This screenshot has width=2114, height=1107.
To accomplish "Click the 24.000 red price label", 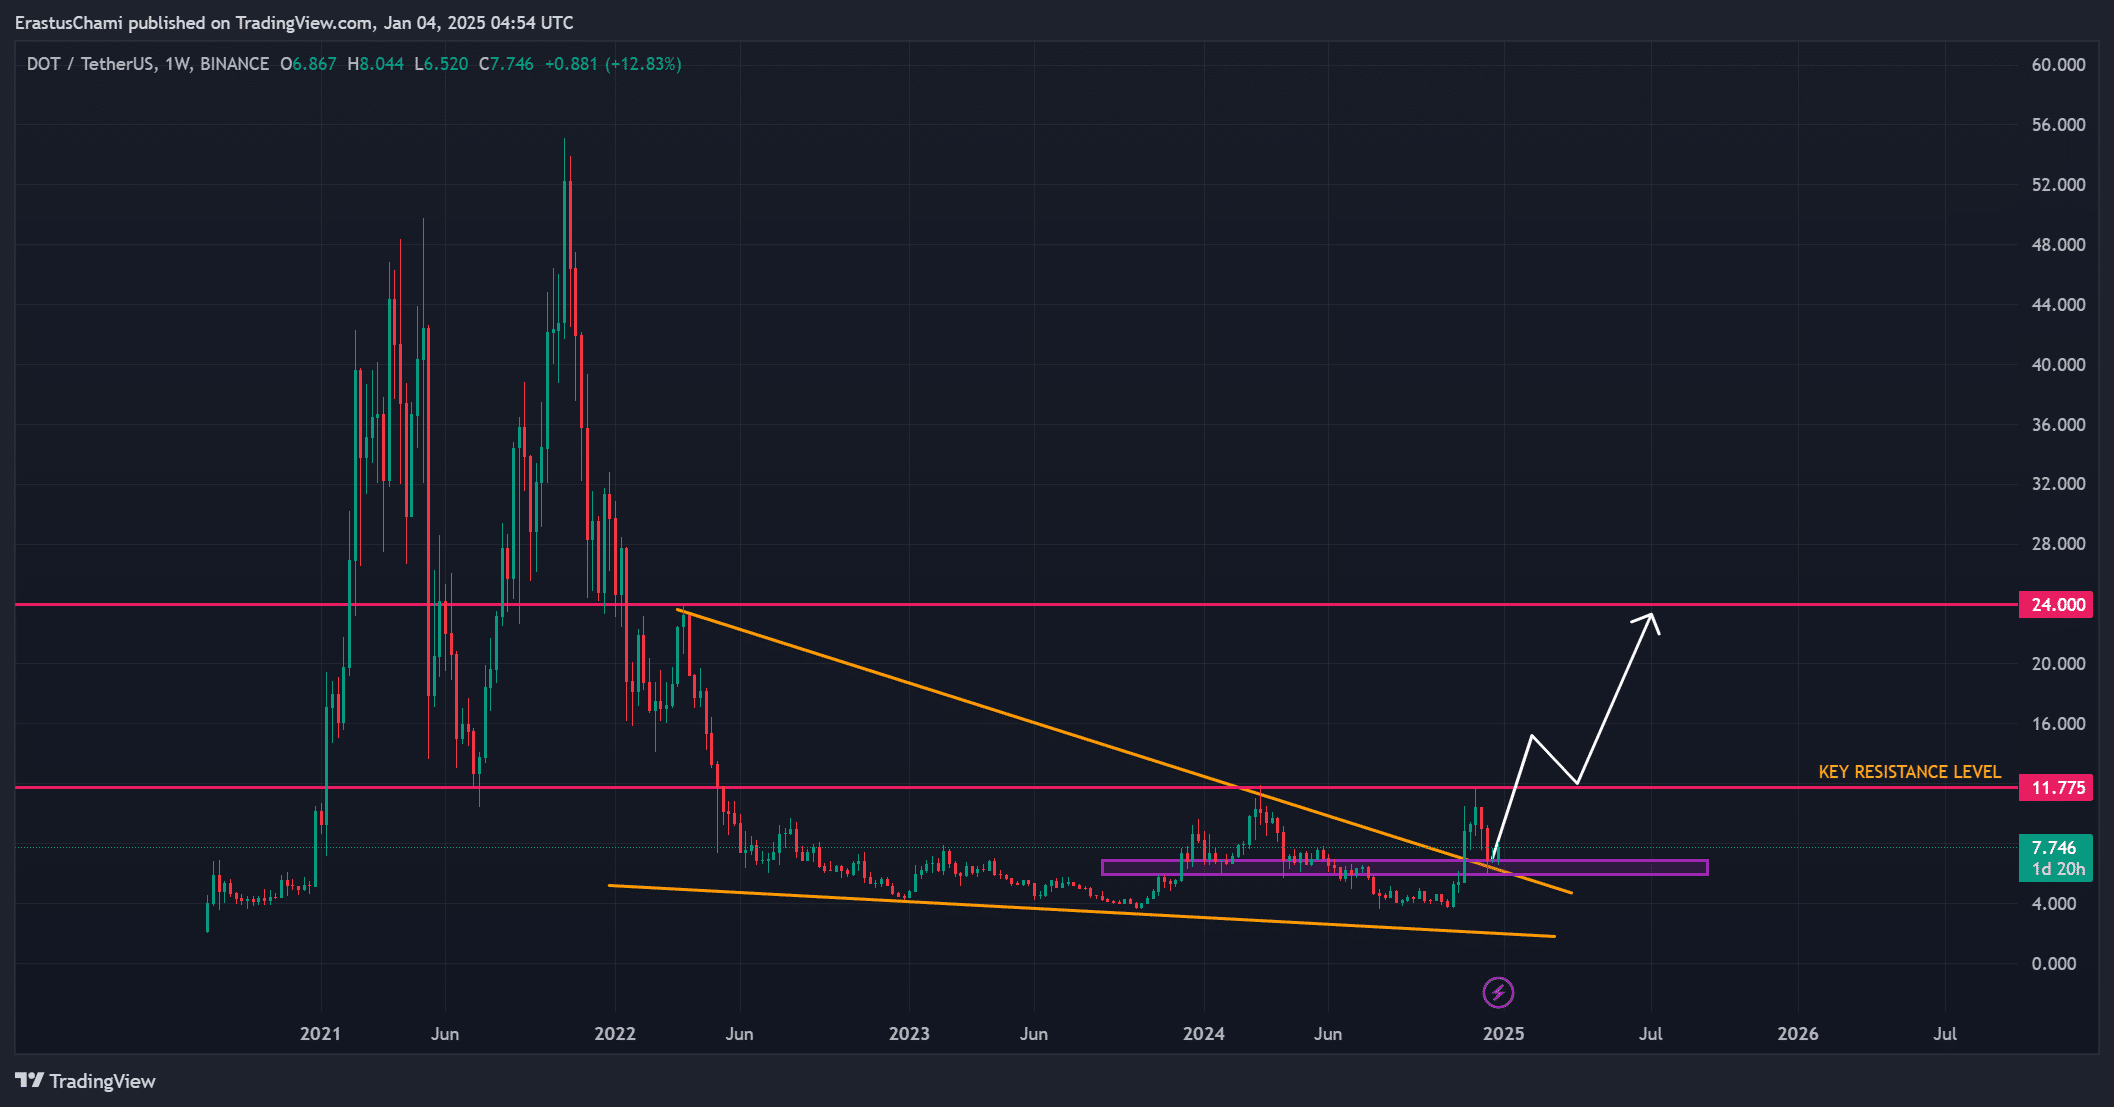I will [x=2056, y=604].
